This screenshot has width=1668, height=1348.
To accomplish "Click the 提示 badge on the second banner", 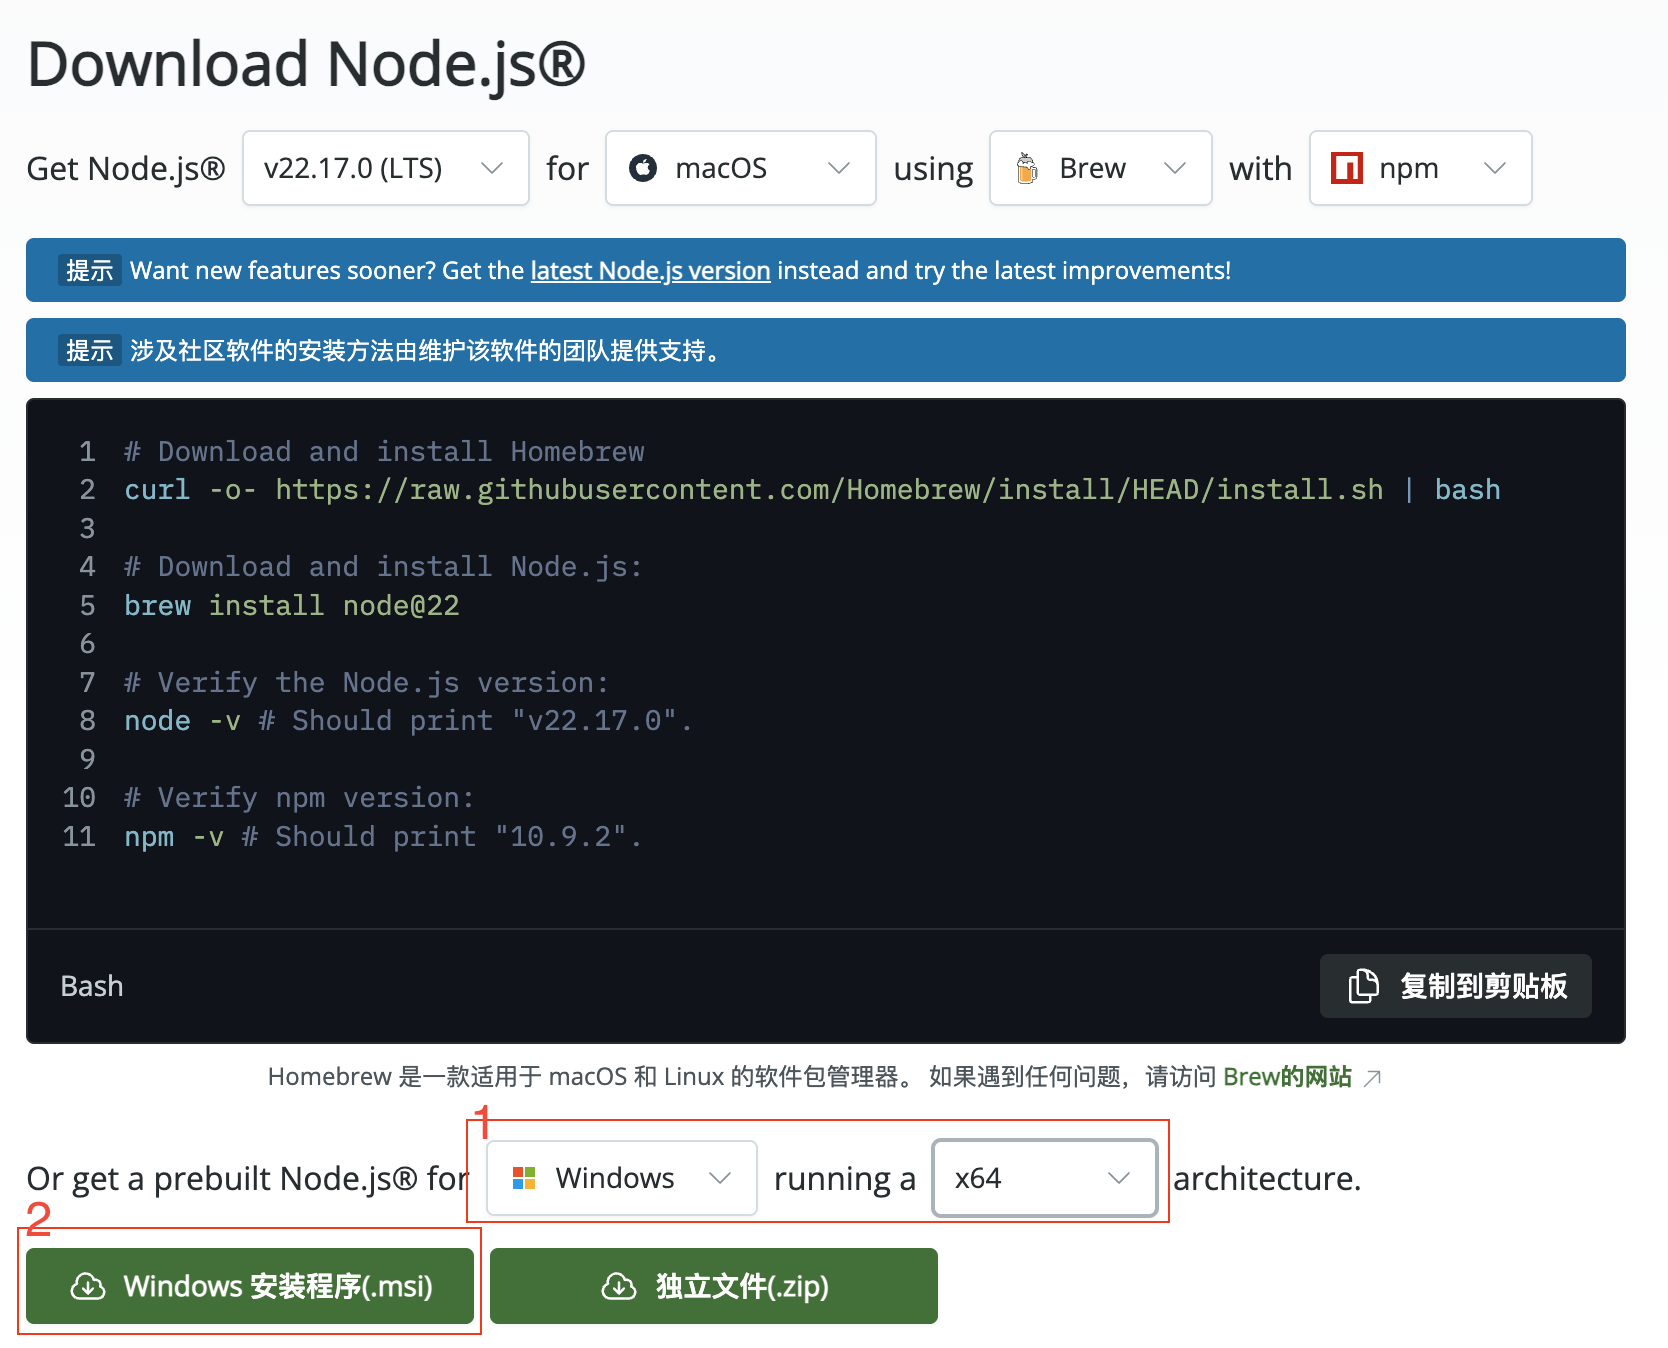I will click(89, 350).
